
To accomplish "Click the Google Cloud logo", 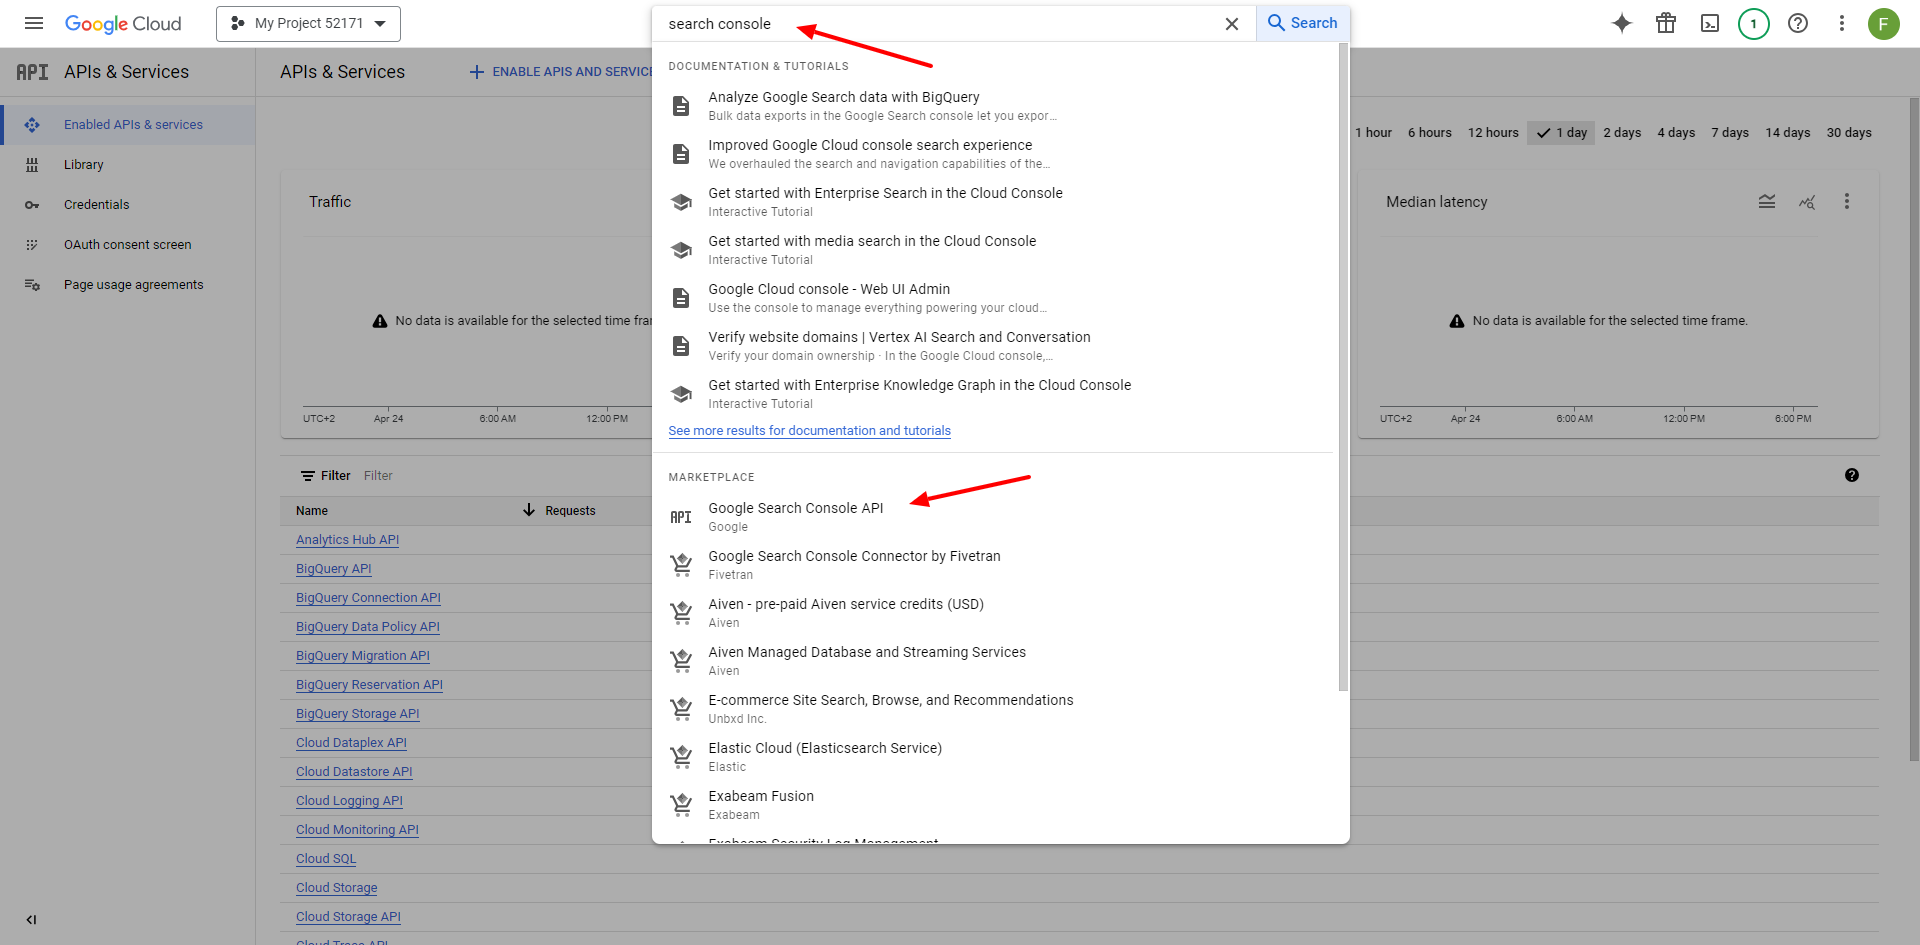I will (123, 23).
